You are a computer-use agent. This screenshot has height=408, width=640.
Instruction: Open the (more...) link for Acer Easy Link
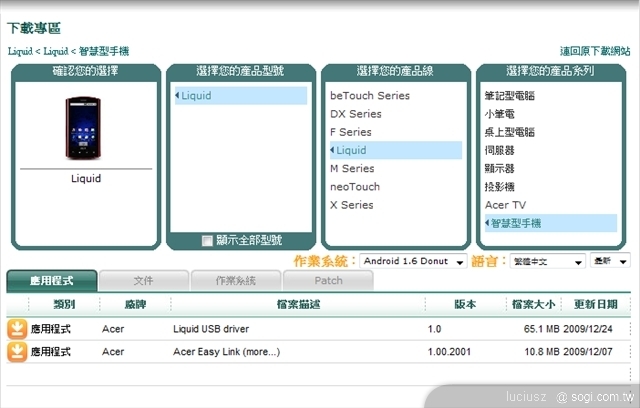pyautogui.click(x=261, y=352)
